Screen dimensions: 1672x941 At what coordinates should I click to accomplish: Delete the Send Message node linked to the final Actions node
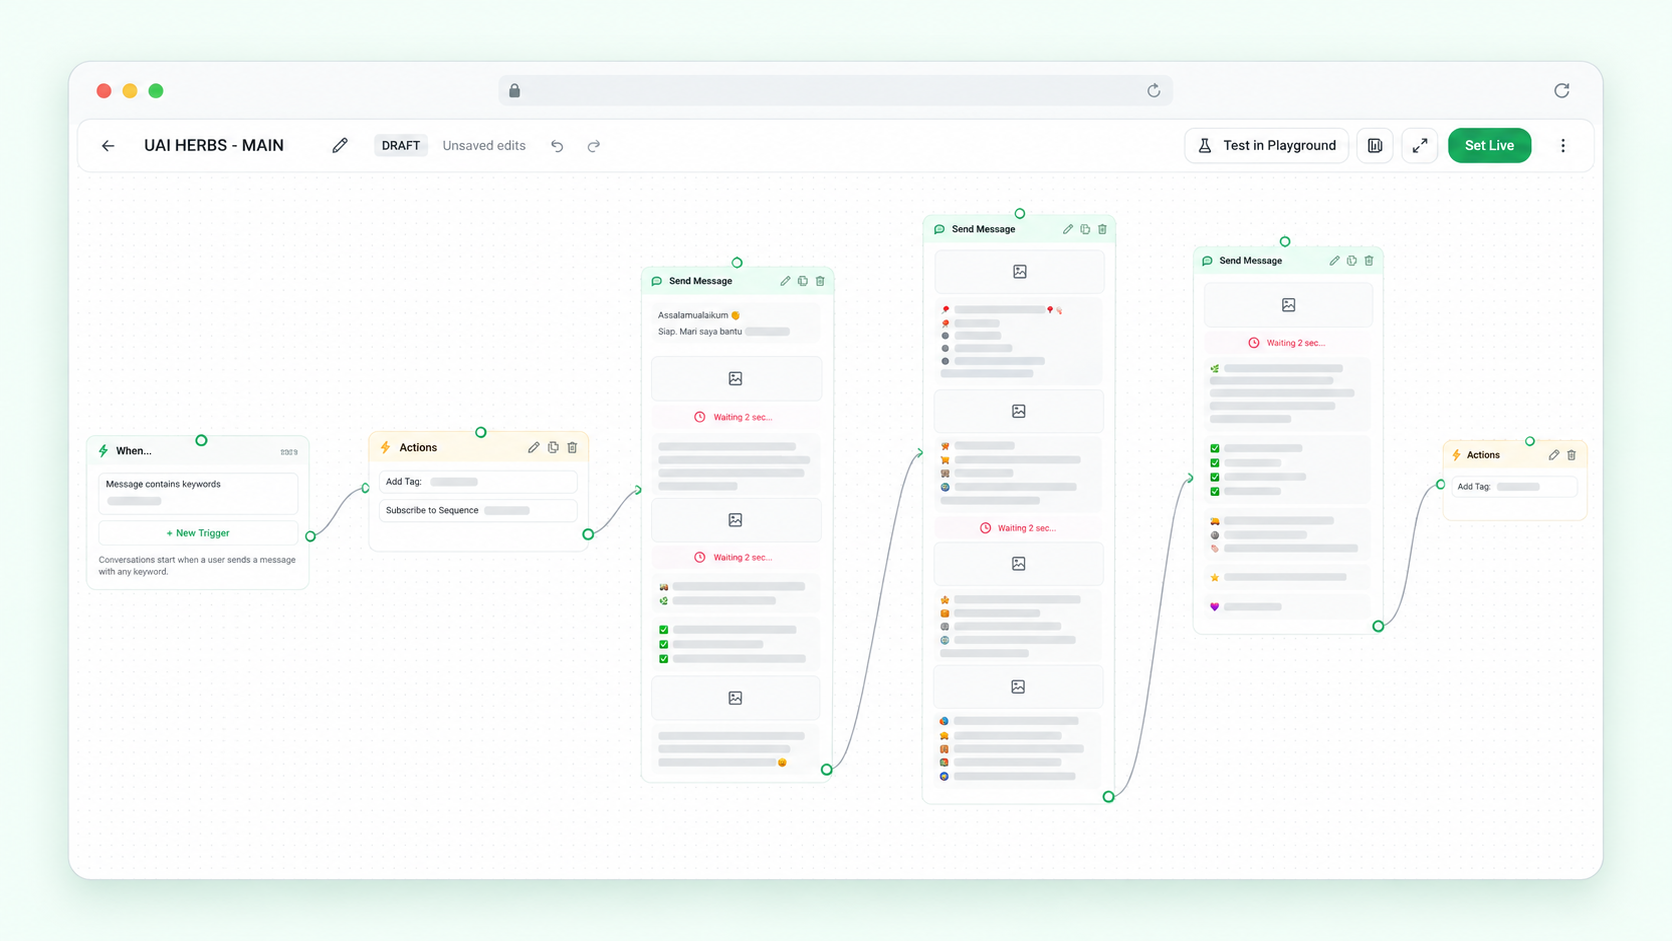coord(1369,261)
